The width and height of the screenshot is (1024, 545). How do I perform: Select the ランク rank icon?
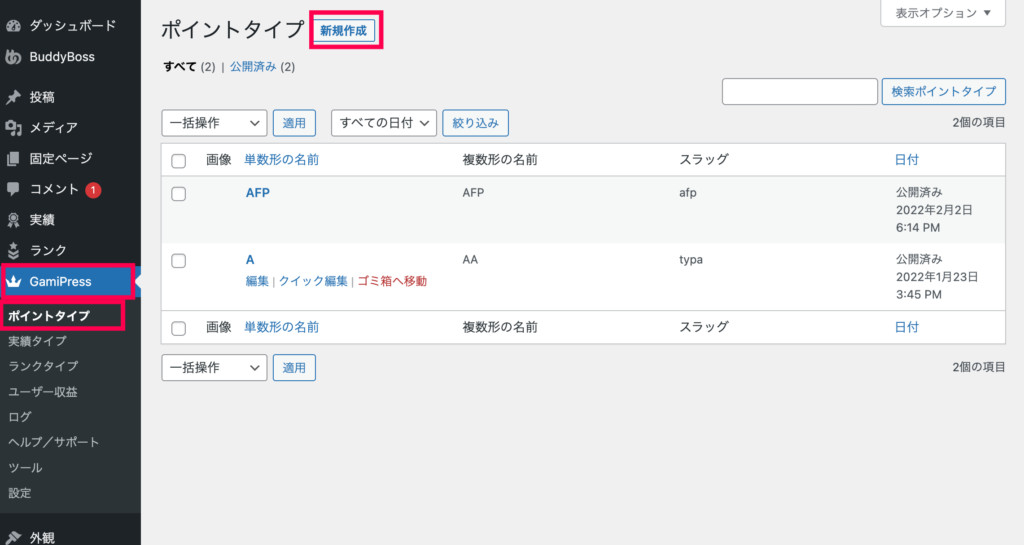pyautogui.click(x=13, y=251)
